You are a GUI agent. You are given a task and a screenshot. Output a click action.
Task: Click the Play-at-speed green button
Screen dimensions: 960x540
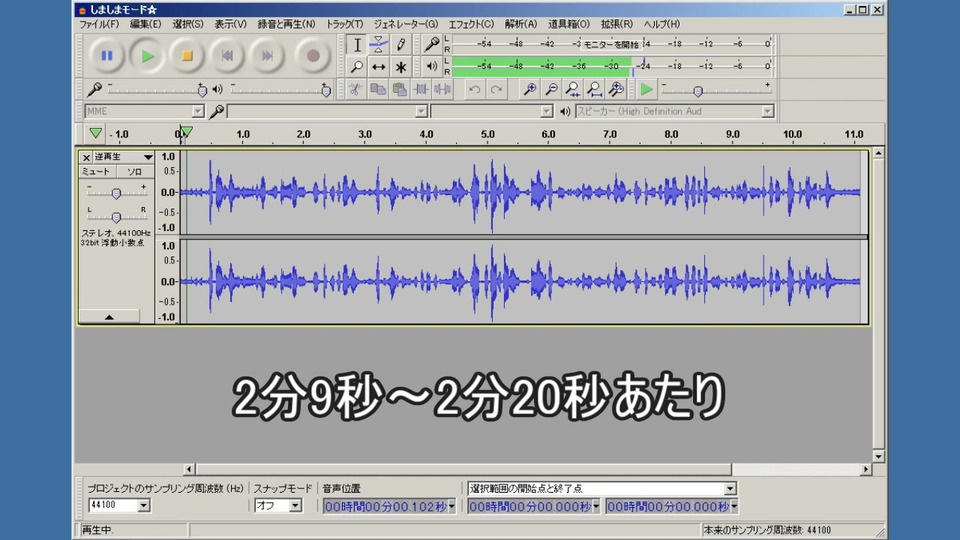pos(647,89)
